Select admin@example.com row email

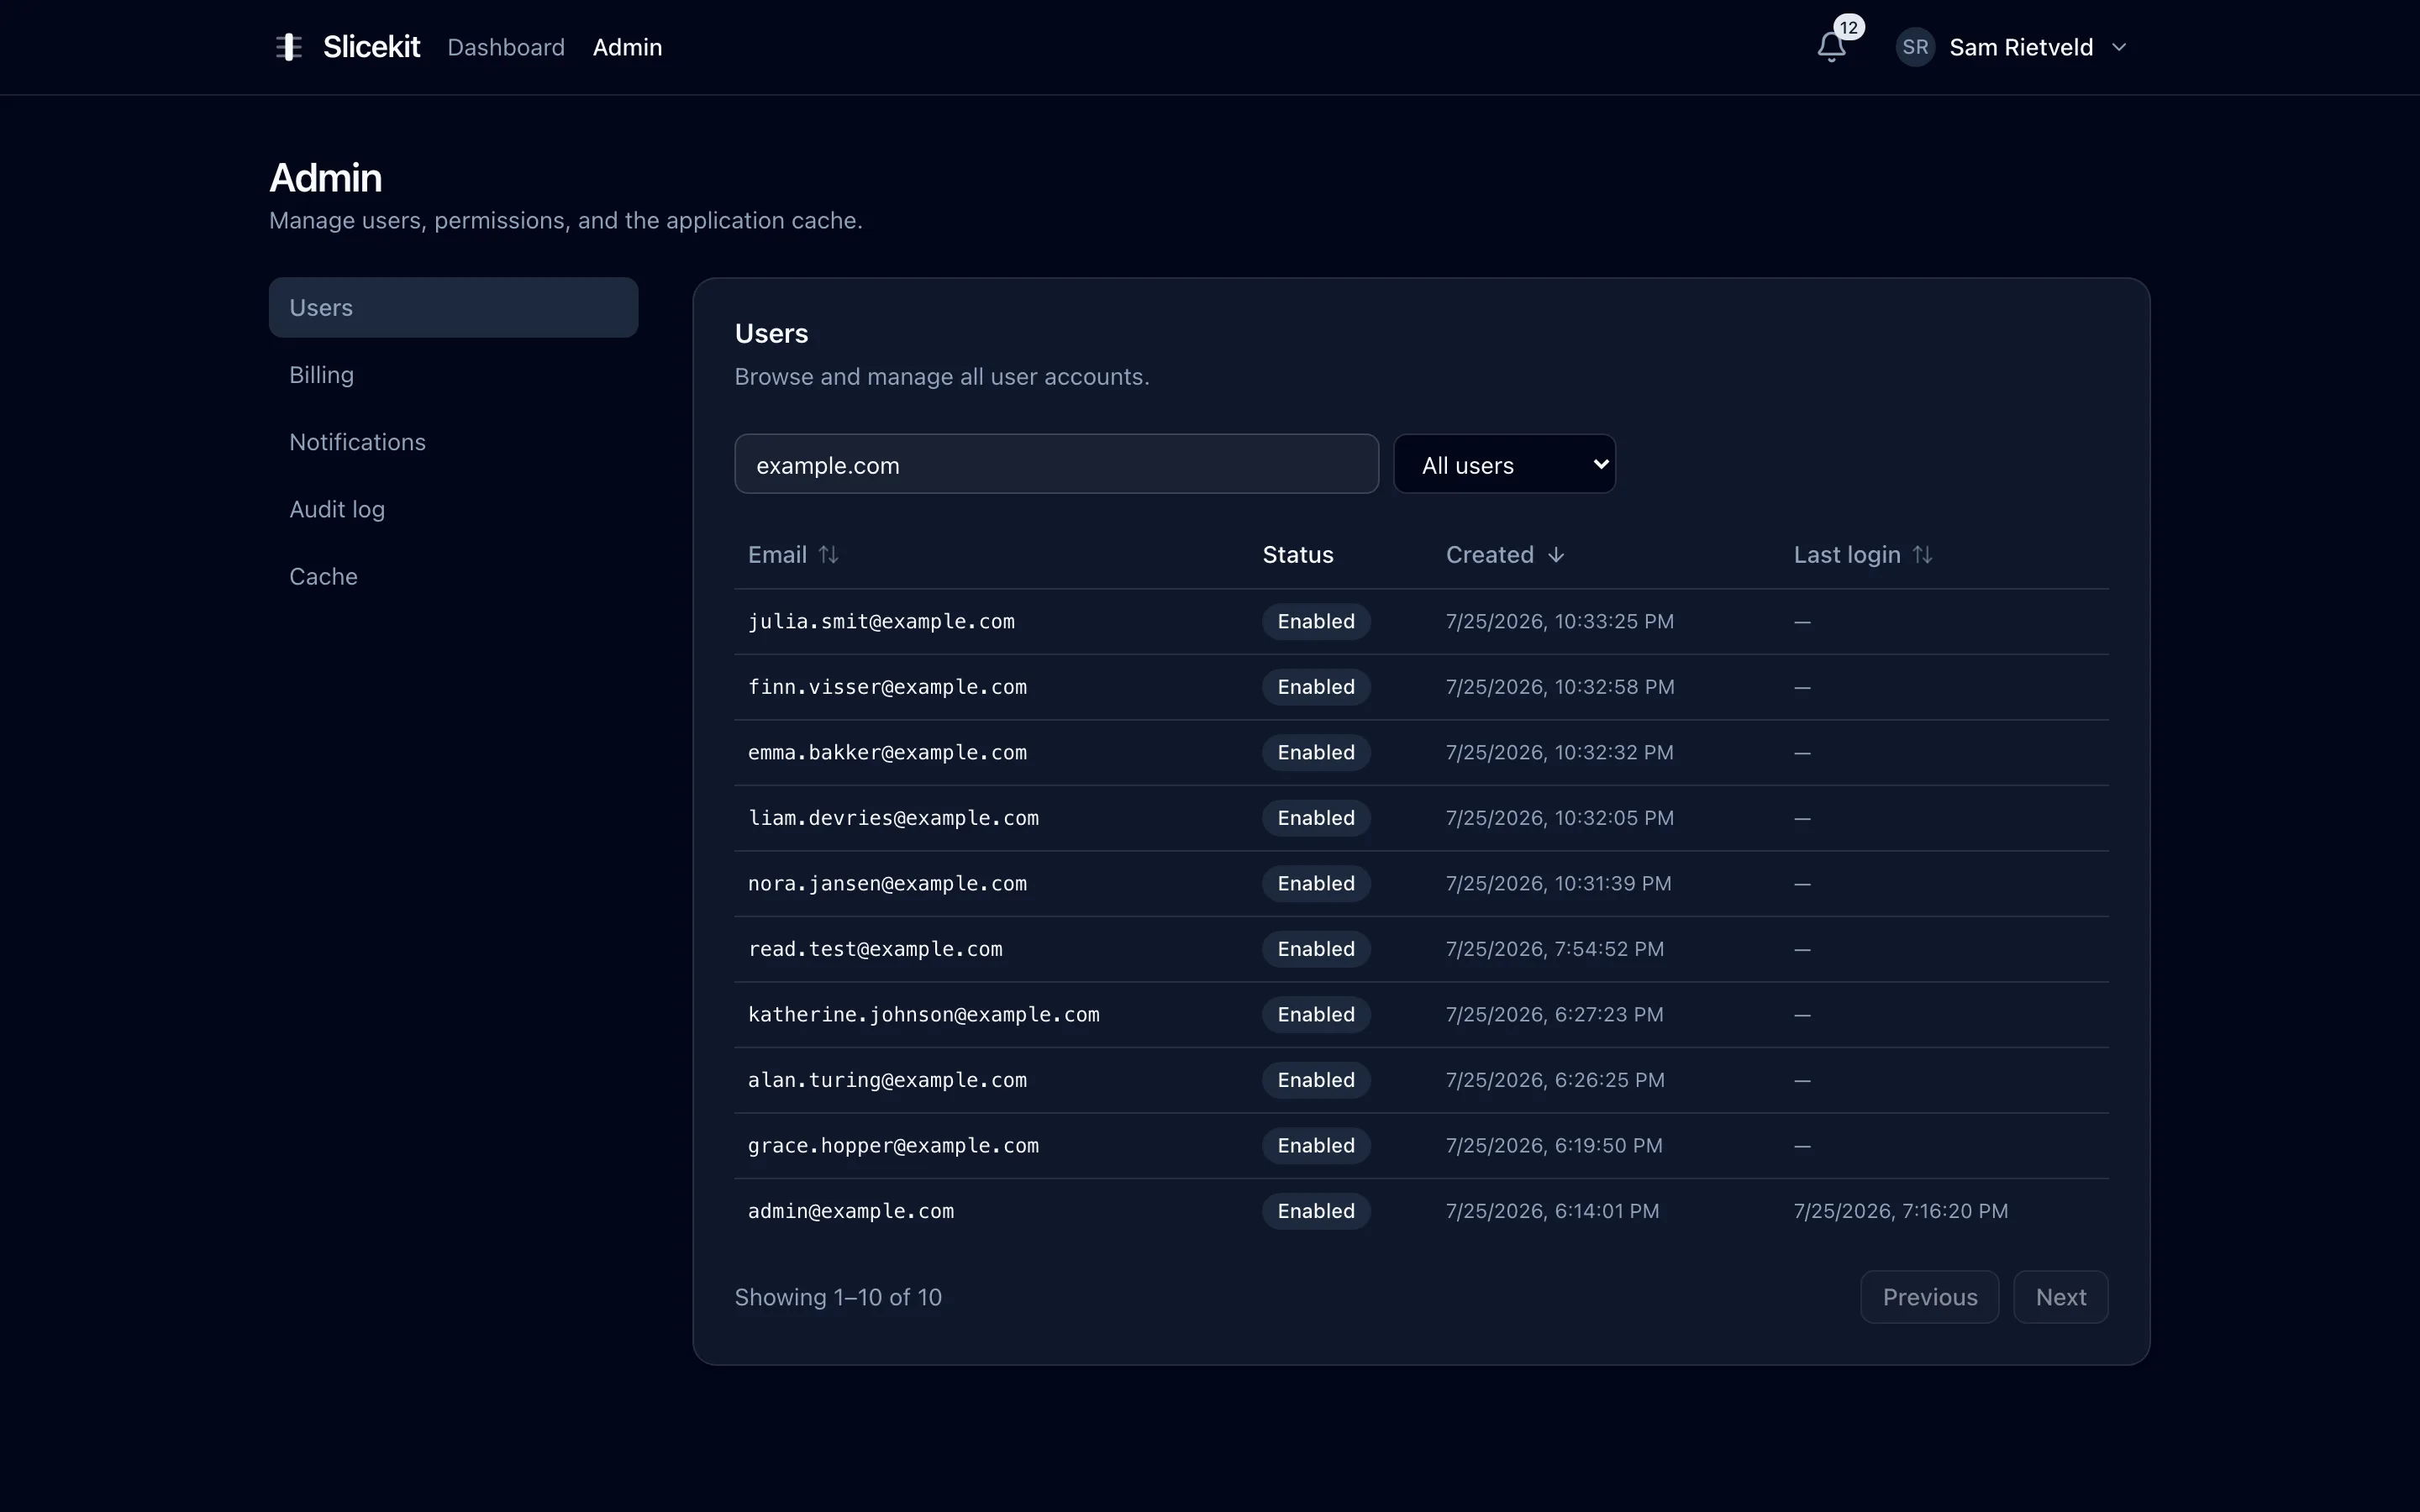[851, 1211]
